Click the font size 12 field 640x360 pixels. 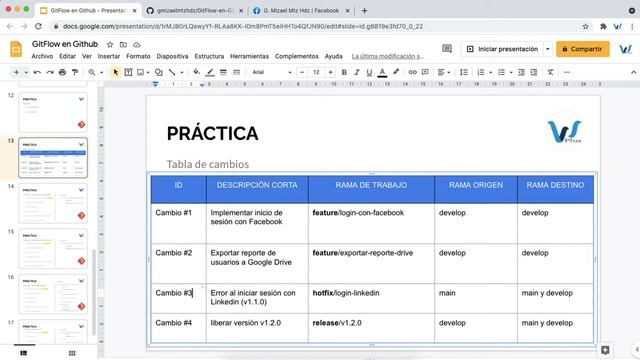(x=316, y=72)
